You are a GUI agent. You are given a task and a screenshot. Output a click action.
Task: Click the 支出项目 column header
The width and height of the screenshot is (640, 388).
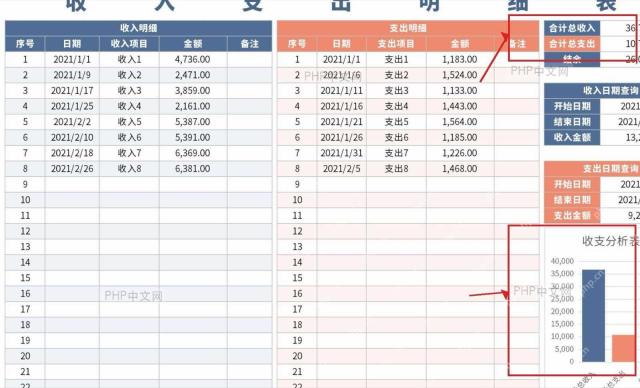click(396, 44)
